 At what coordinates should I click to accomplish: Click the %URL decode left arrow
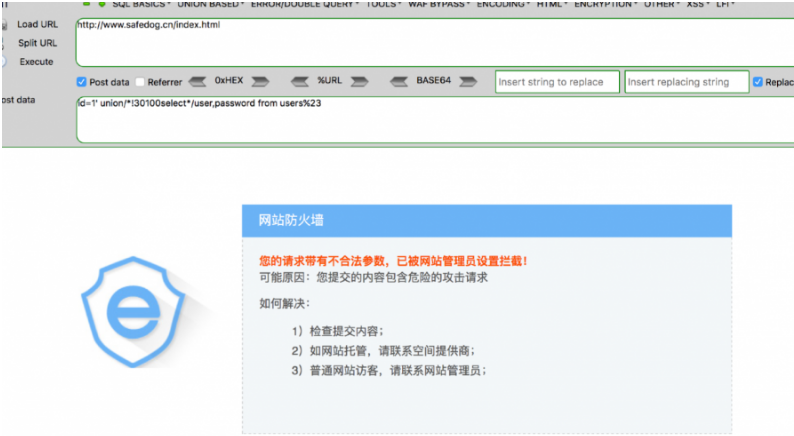click(x=300, y=81)
